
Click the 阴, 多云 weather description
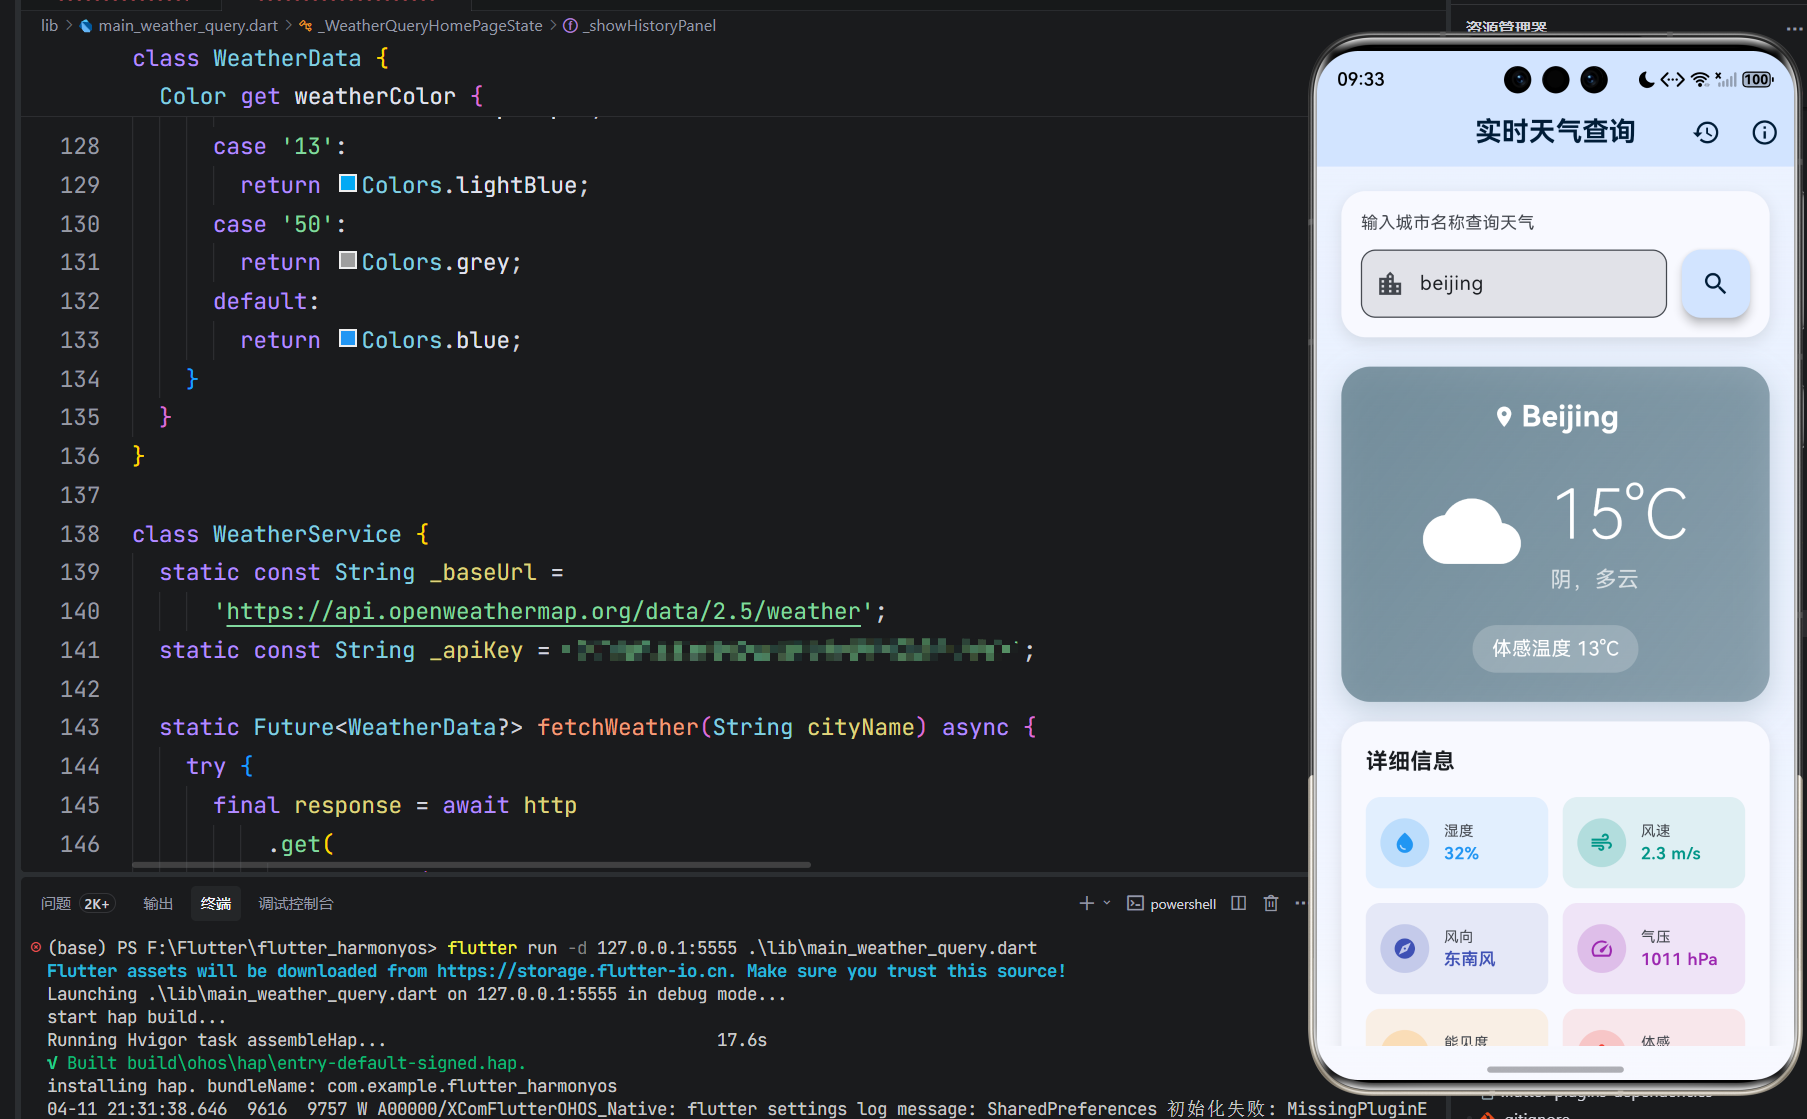[x=1594, y=579]
